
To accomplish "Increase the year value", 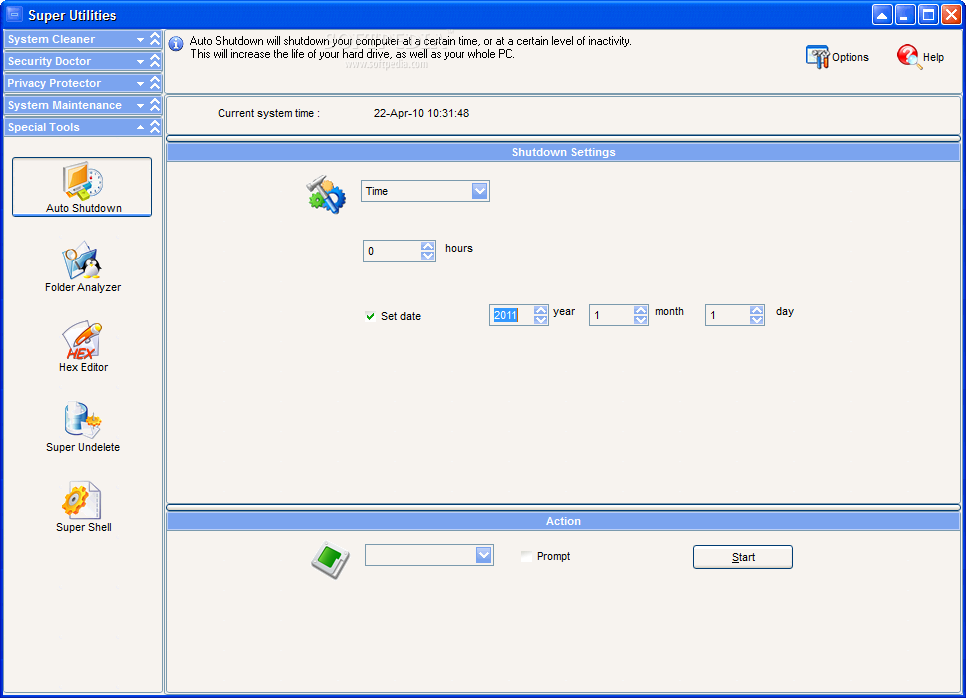I will (540, 310).
